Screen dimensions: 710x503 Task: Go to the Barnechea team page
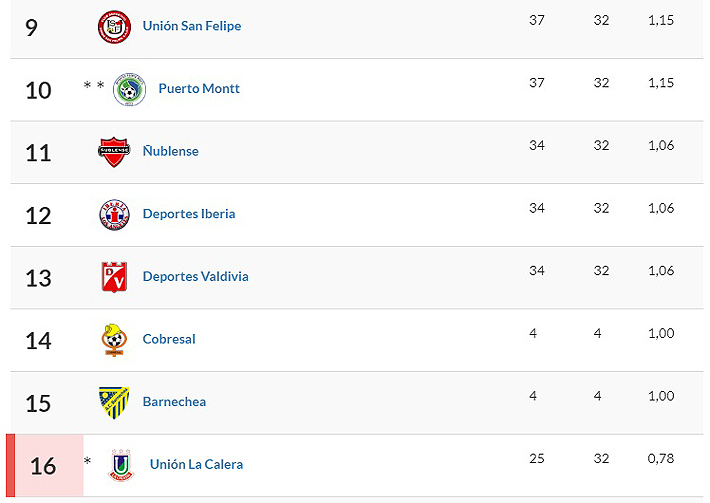click(x=174, y=402)
